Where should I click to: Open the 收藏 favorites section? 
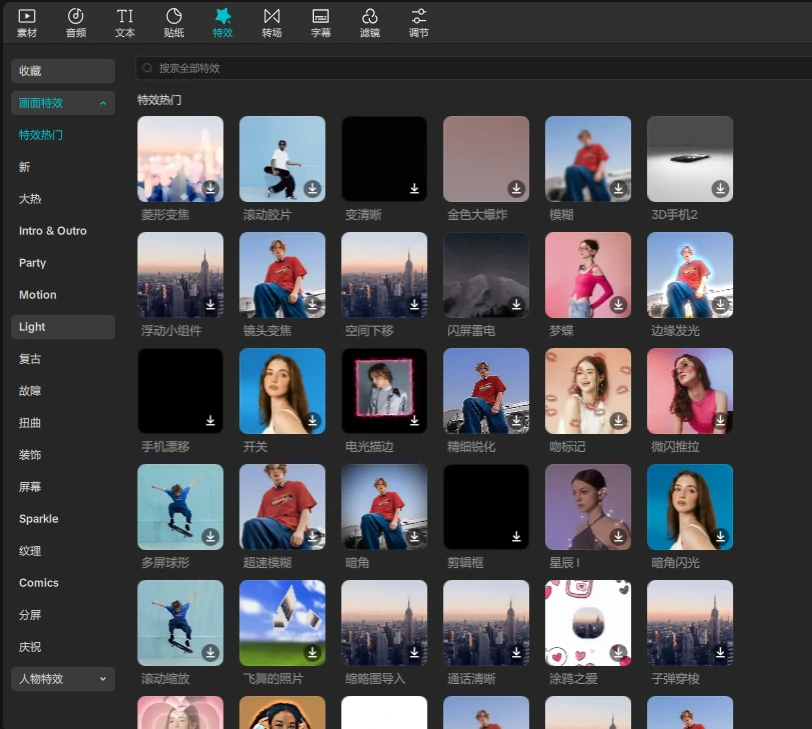coord(63,71)
